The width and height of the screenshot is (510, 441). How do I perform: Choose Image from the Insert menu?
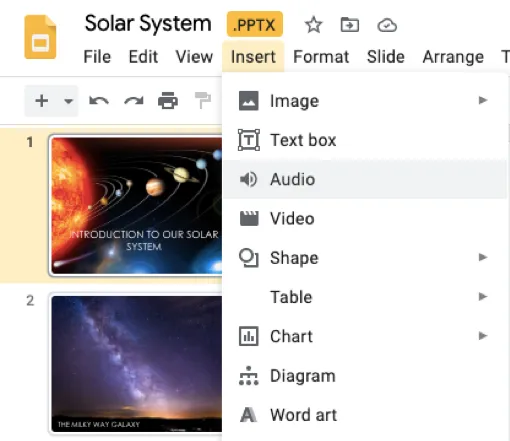click(365, 101)
